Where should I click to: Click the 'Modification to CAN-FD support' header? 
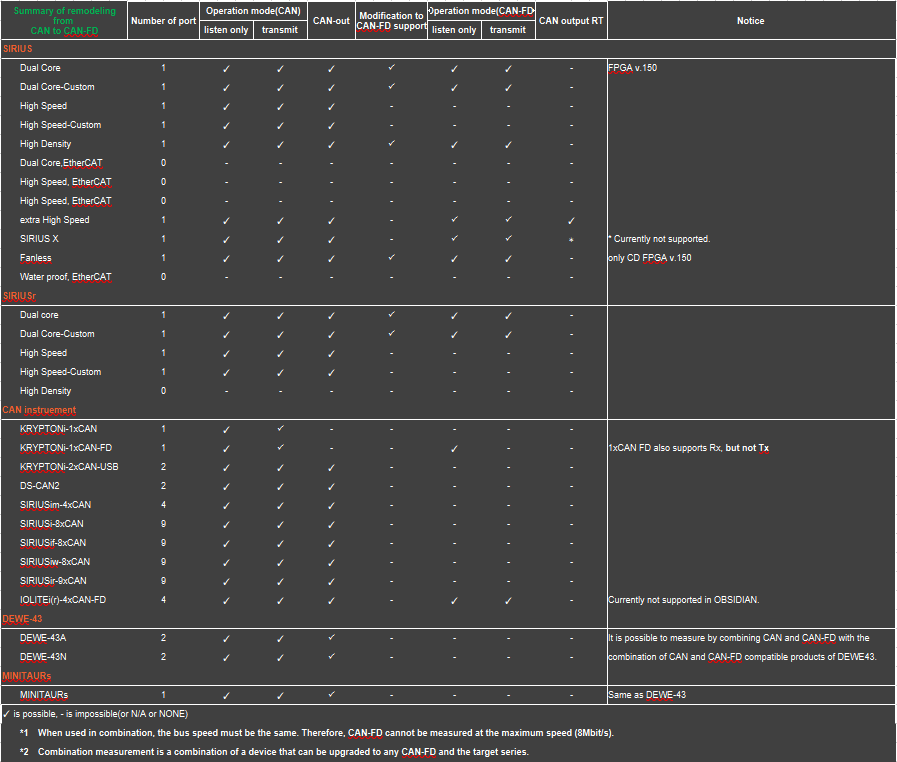[391, 21]
